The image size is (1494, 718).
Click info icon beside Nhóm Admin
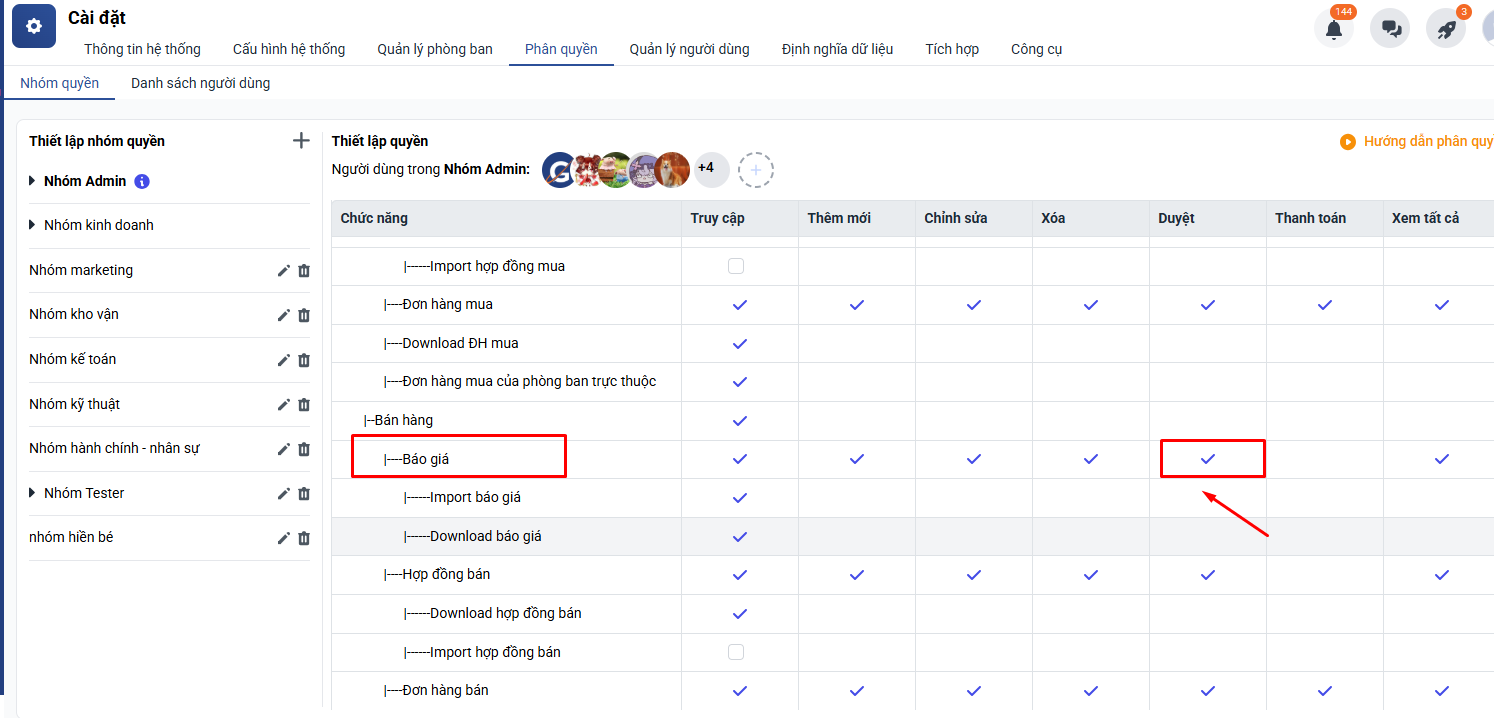click(x=142, y=182)
